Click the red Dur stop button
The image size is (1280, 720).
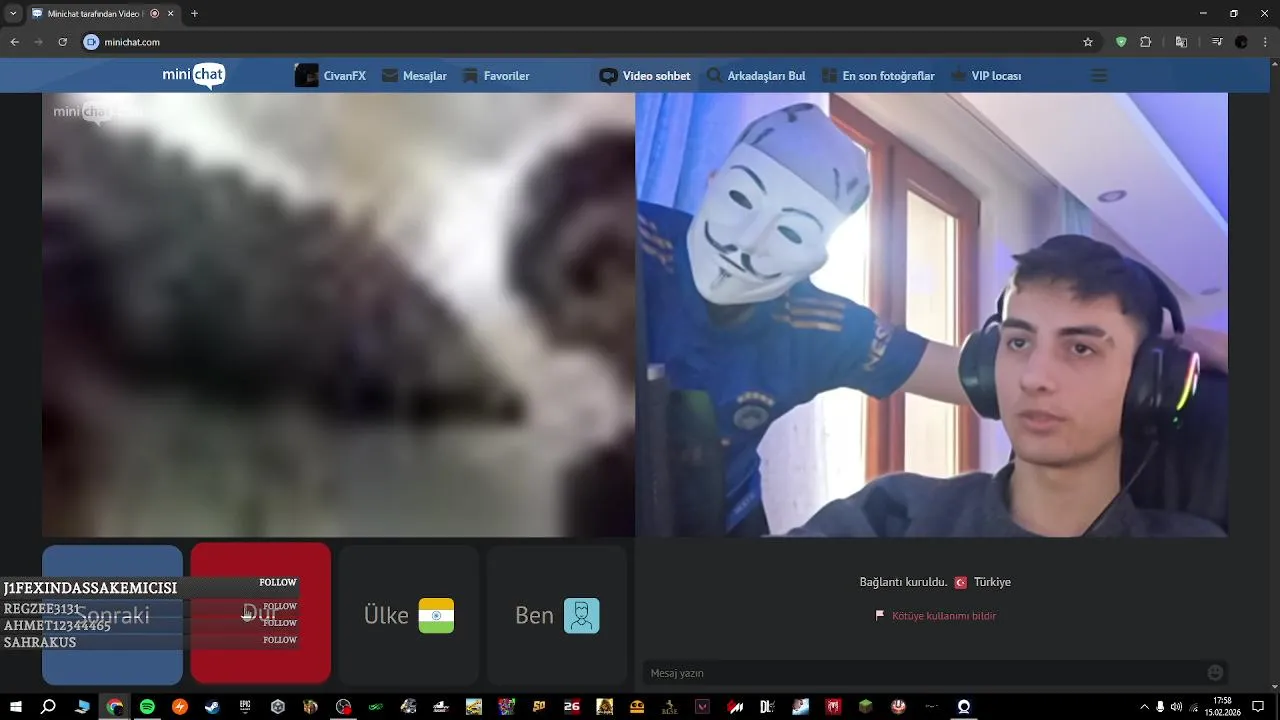point(260,614)
